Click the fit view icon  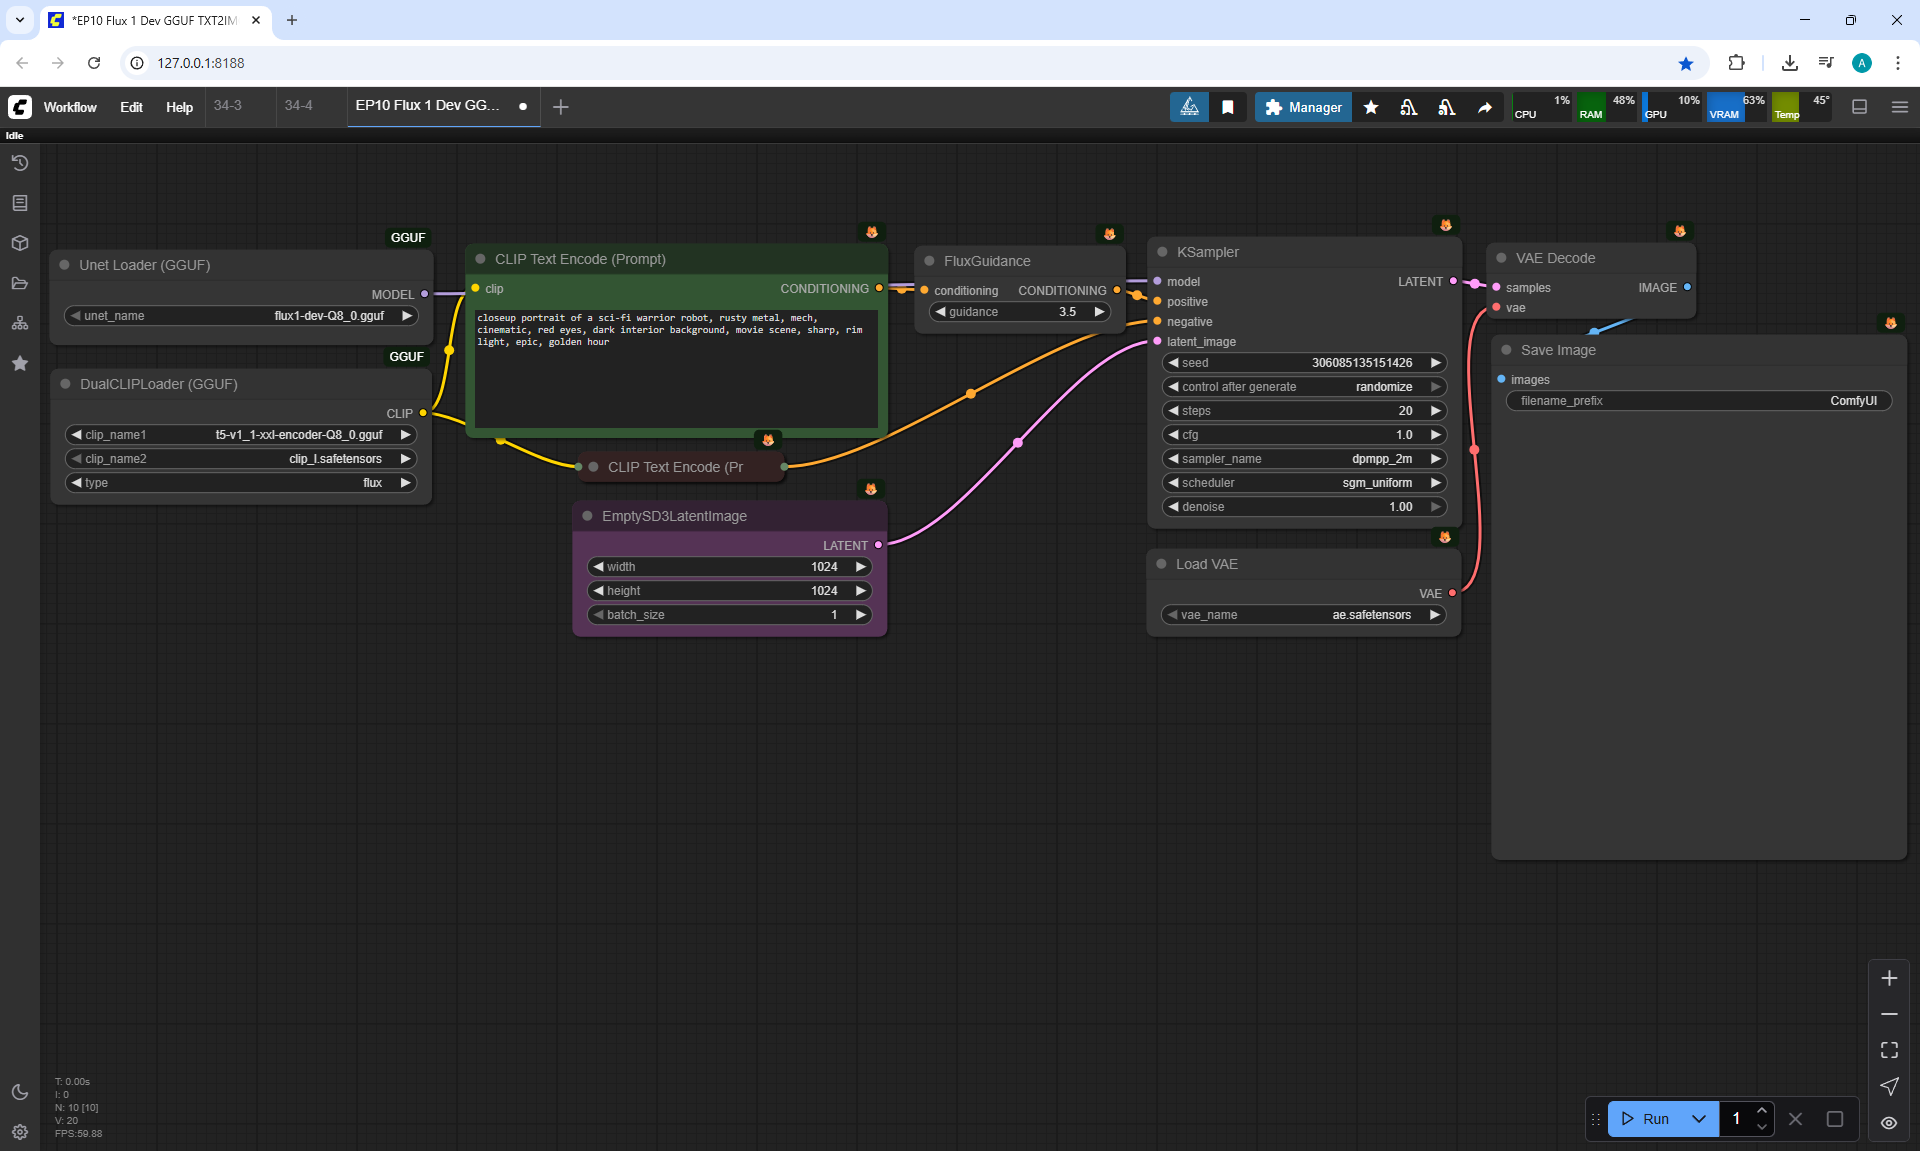[x=1889, y=1050]
